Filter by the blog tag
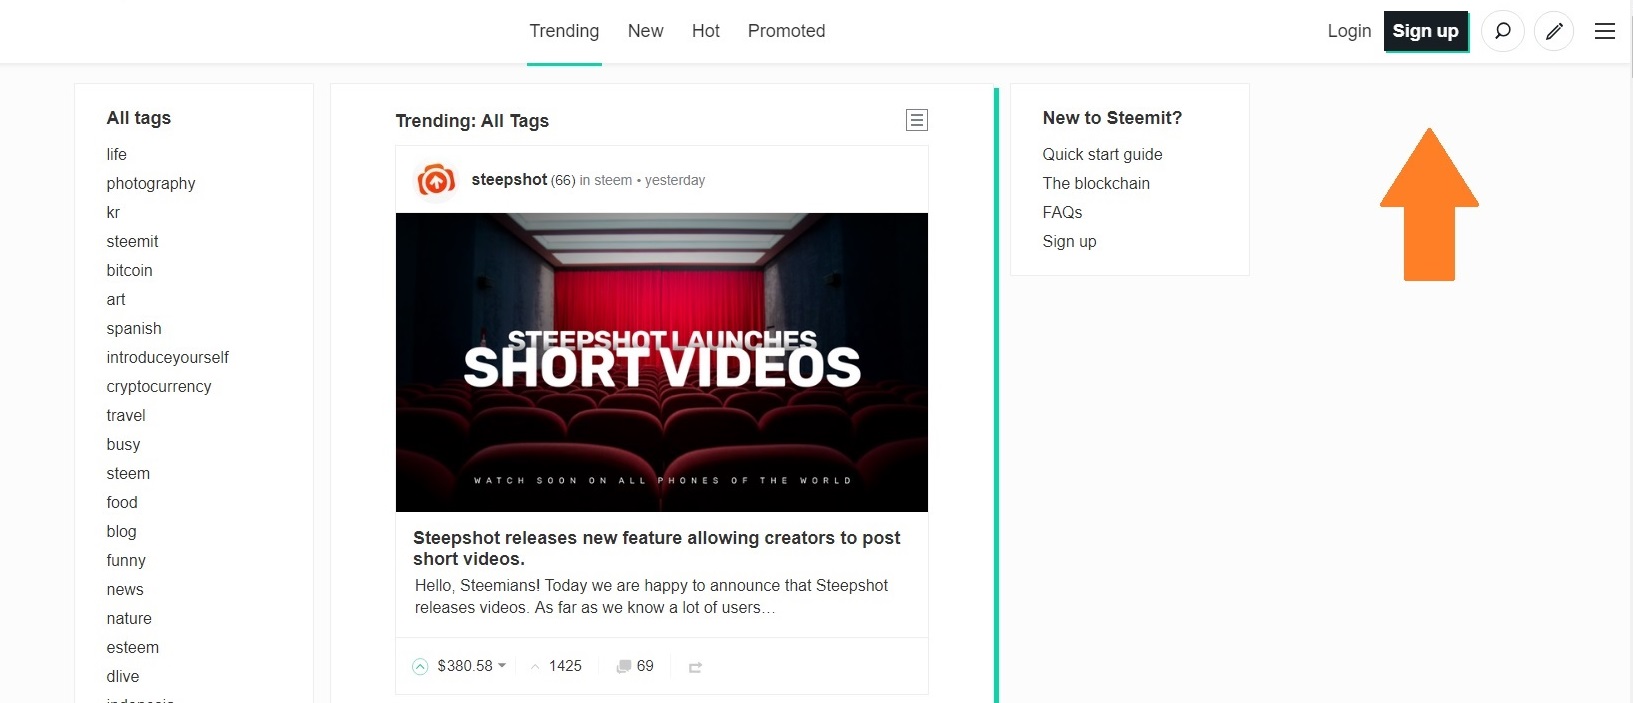 (121, 531)
